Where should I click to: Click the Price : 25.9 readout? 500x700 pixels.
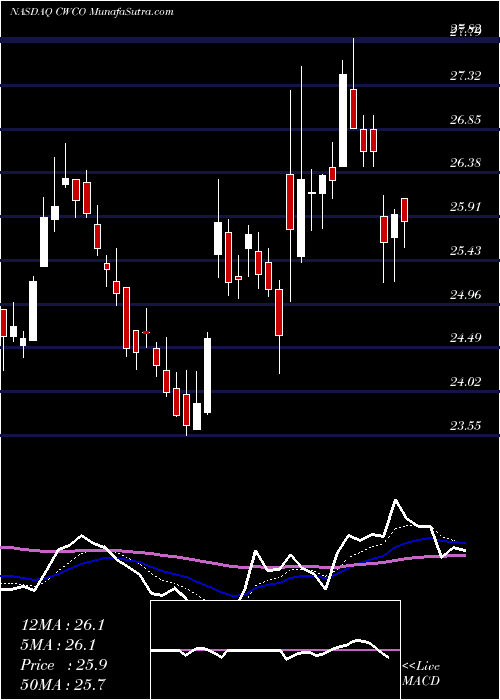[x=63, y=665]
